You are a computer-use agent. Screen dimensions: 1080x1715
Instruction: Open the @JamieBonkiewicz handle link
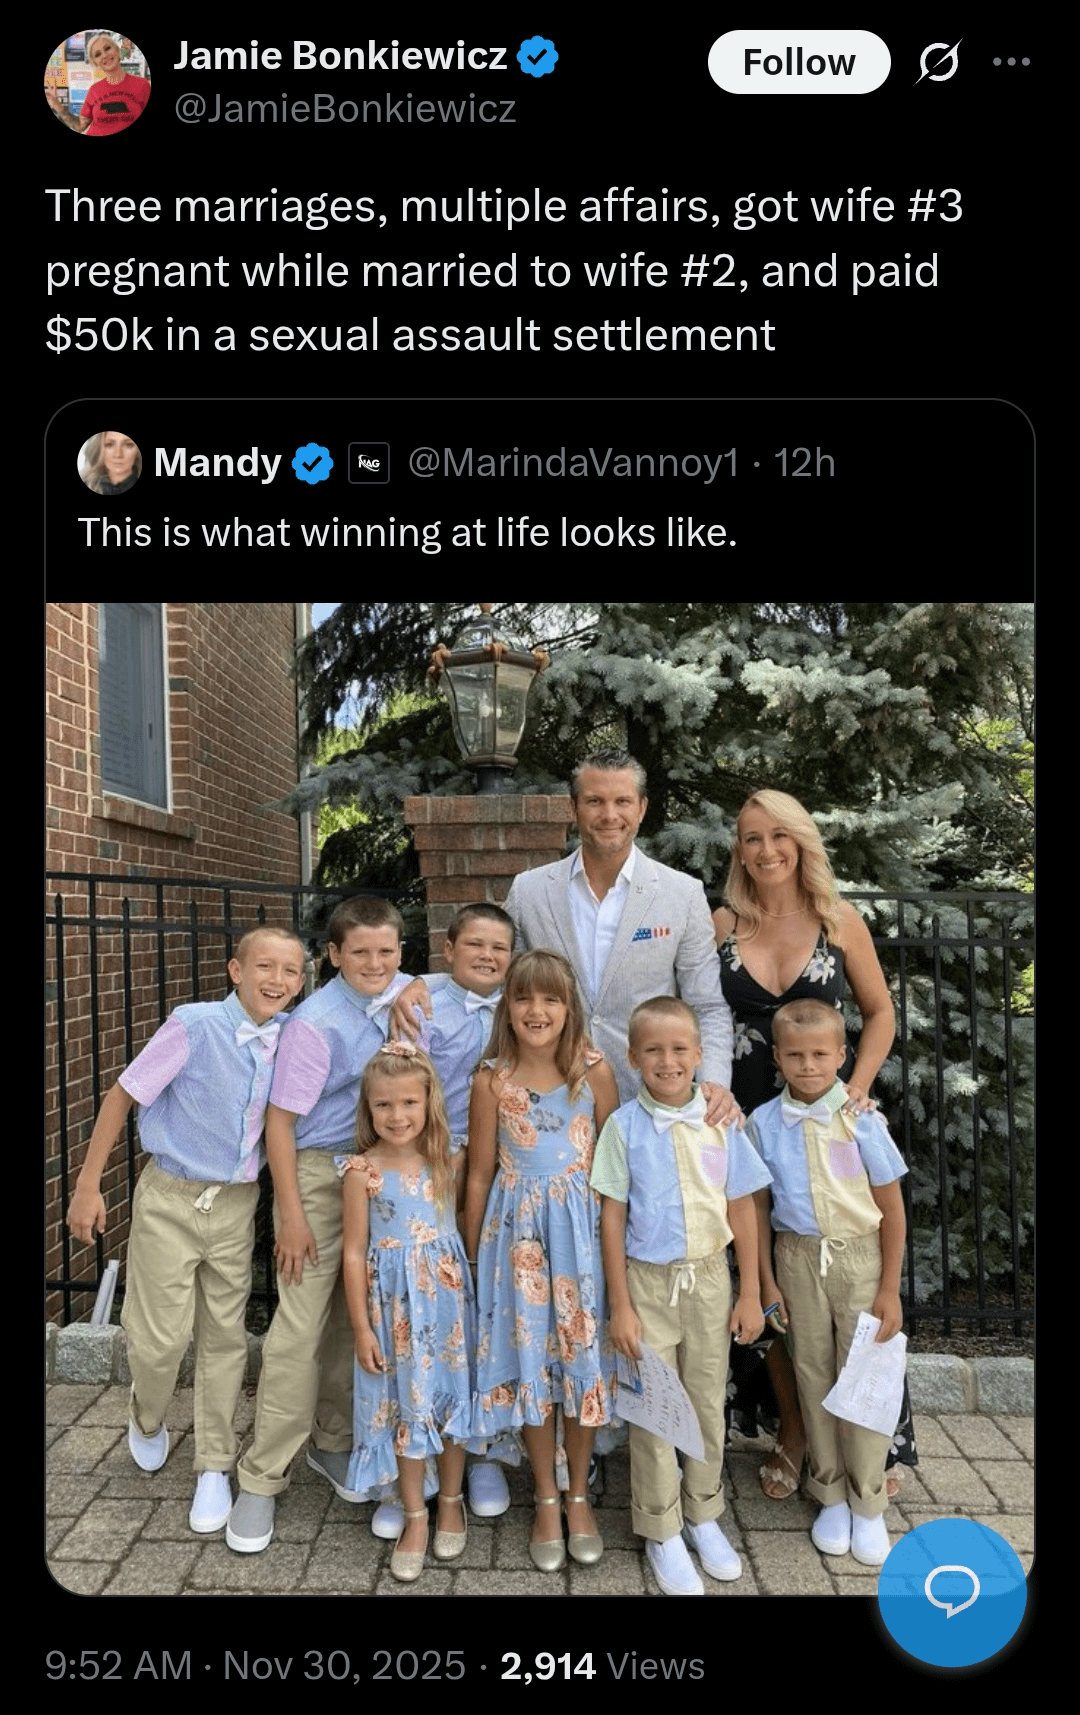[x=345, y=109]
